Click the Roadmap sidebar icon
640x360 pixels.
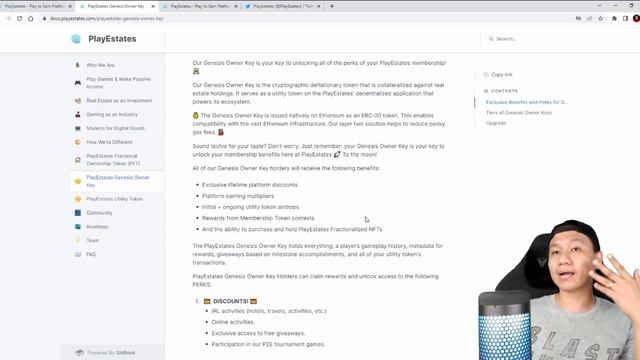coord(78,227)
